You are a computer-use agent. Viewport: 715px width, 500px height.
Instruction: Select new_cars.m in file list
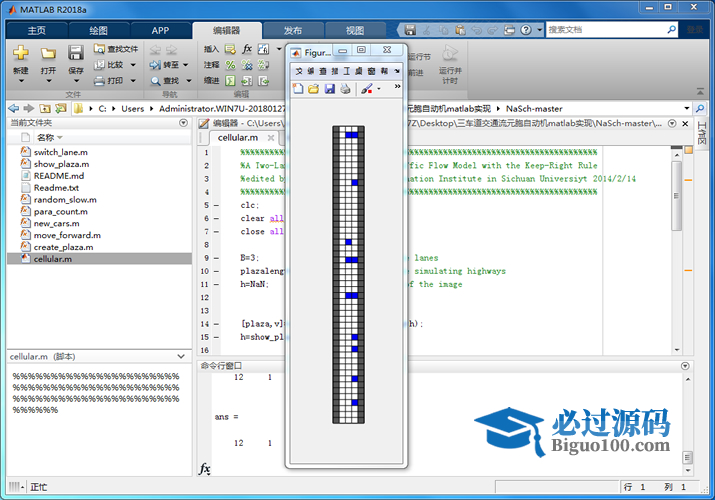tap(57, 223)
